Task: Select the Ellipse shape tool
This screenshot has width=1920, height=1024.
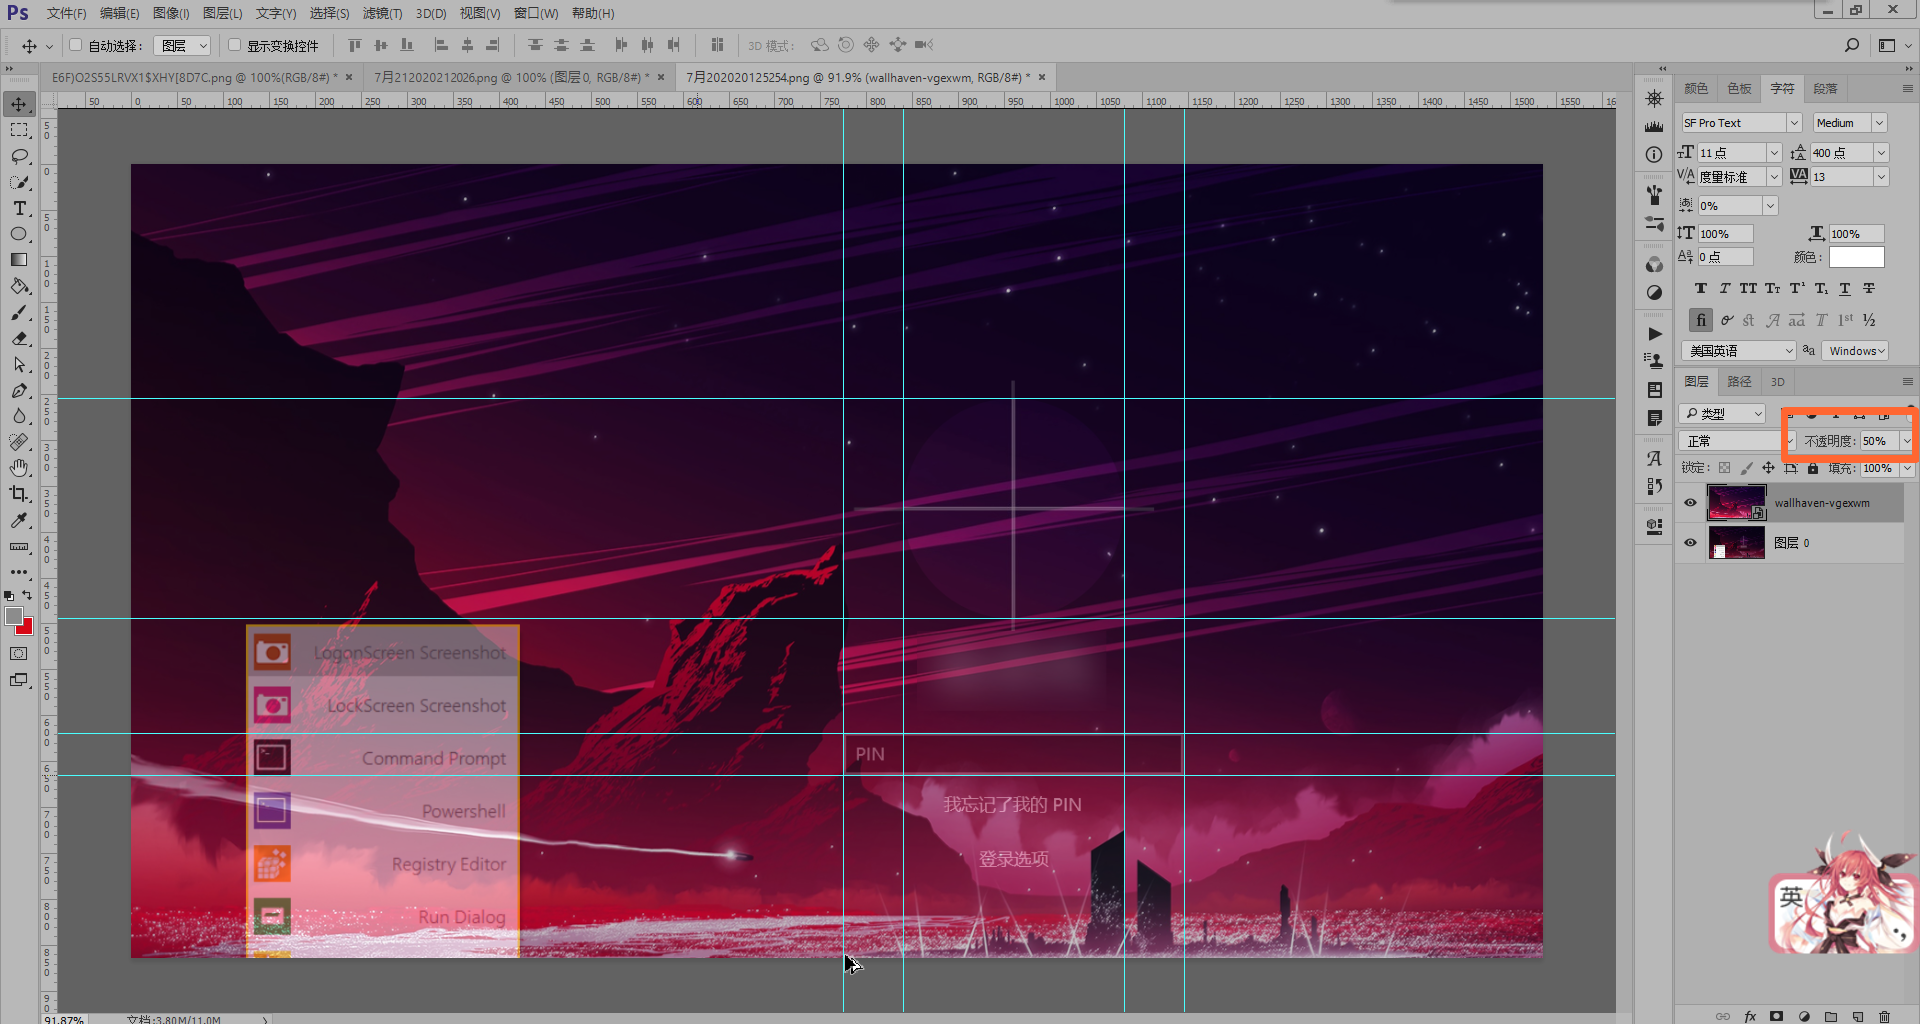Action: (x=19, y=234)
